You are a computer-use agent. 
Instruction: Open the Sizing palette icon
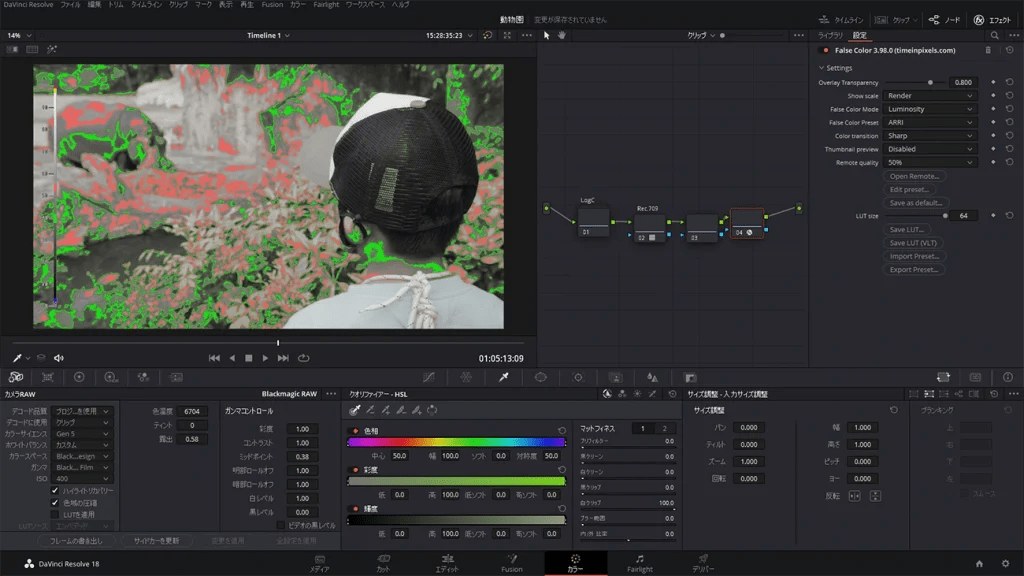(691, 377)
